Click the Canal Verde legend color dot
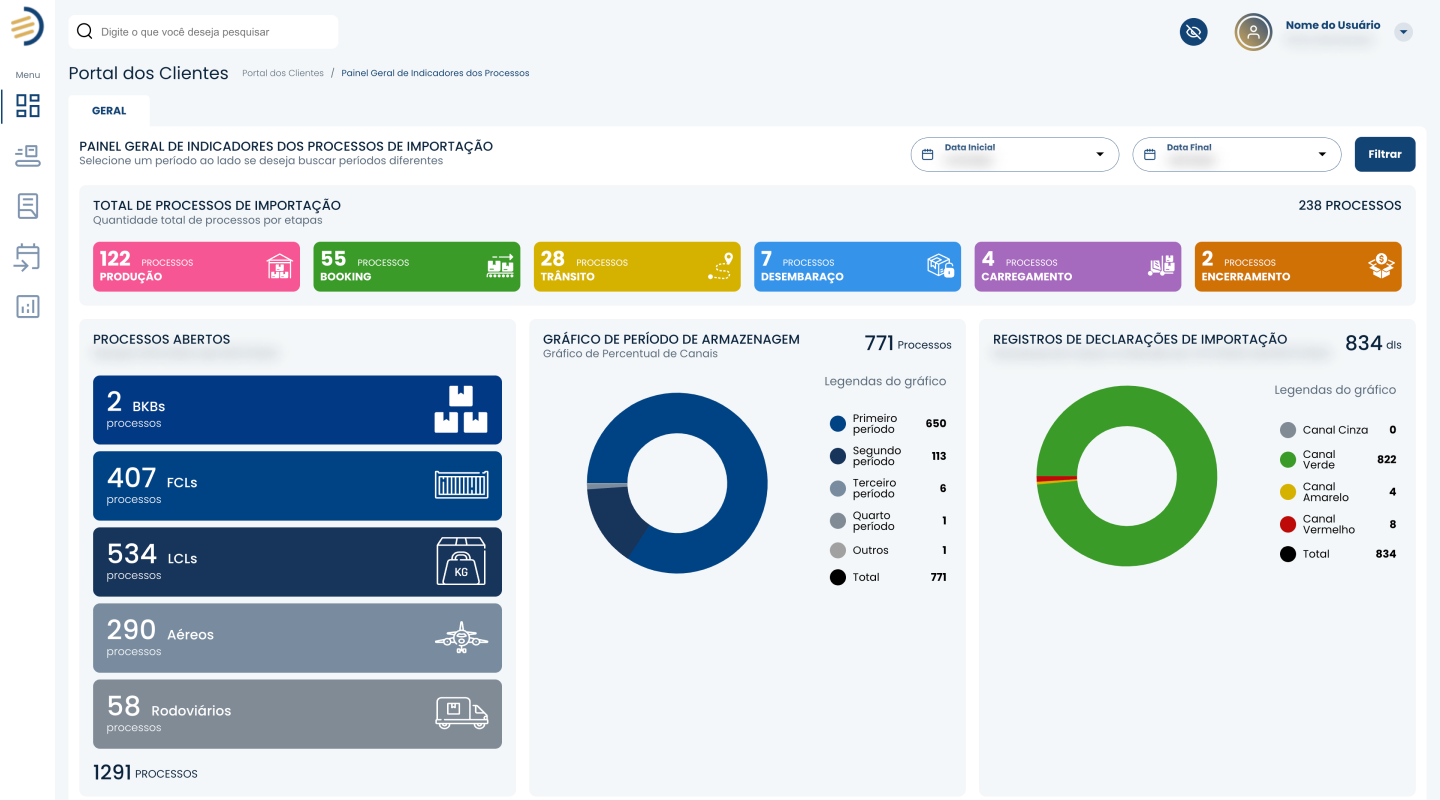This screenshot has height=800, width=1440. pyautogui.click(x=1288, y=460)
